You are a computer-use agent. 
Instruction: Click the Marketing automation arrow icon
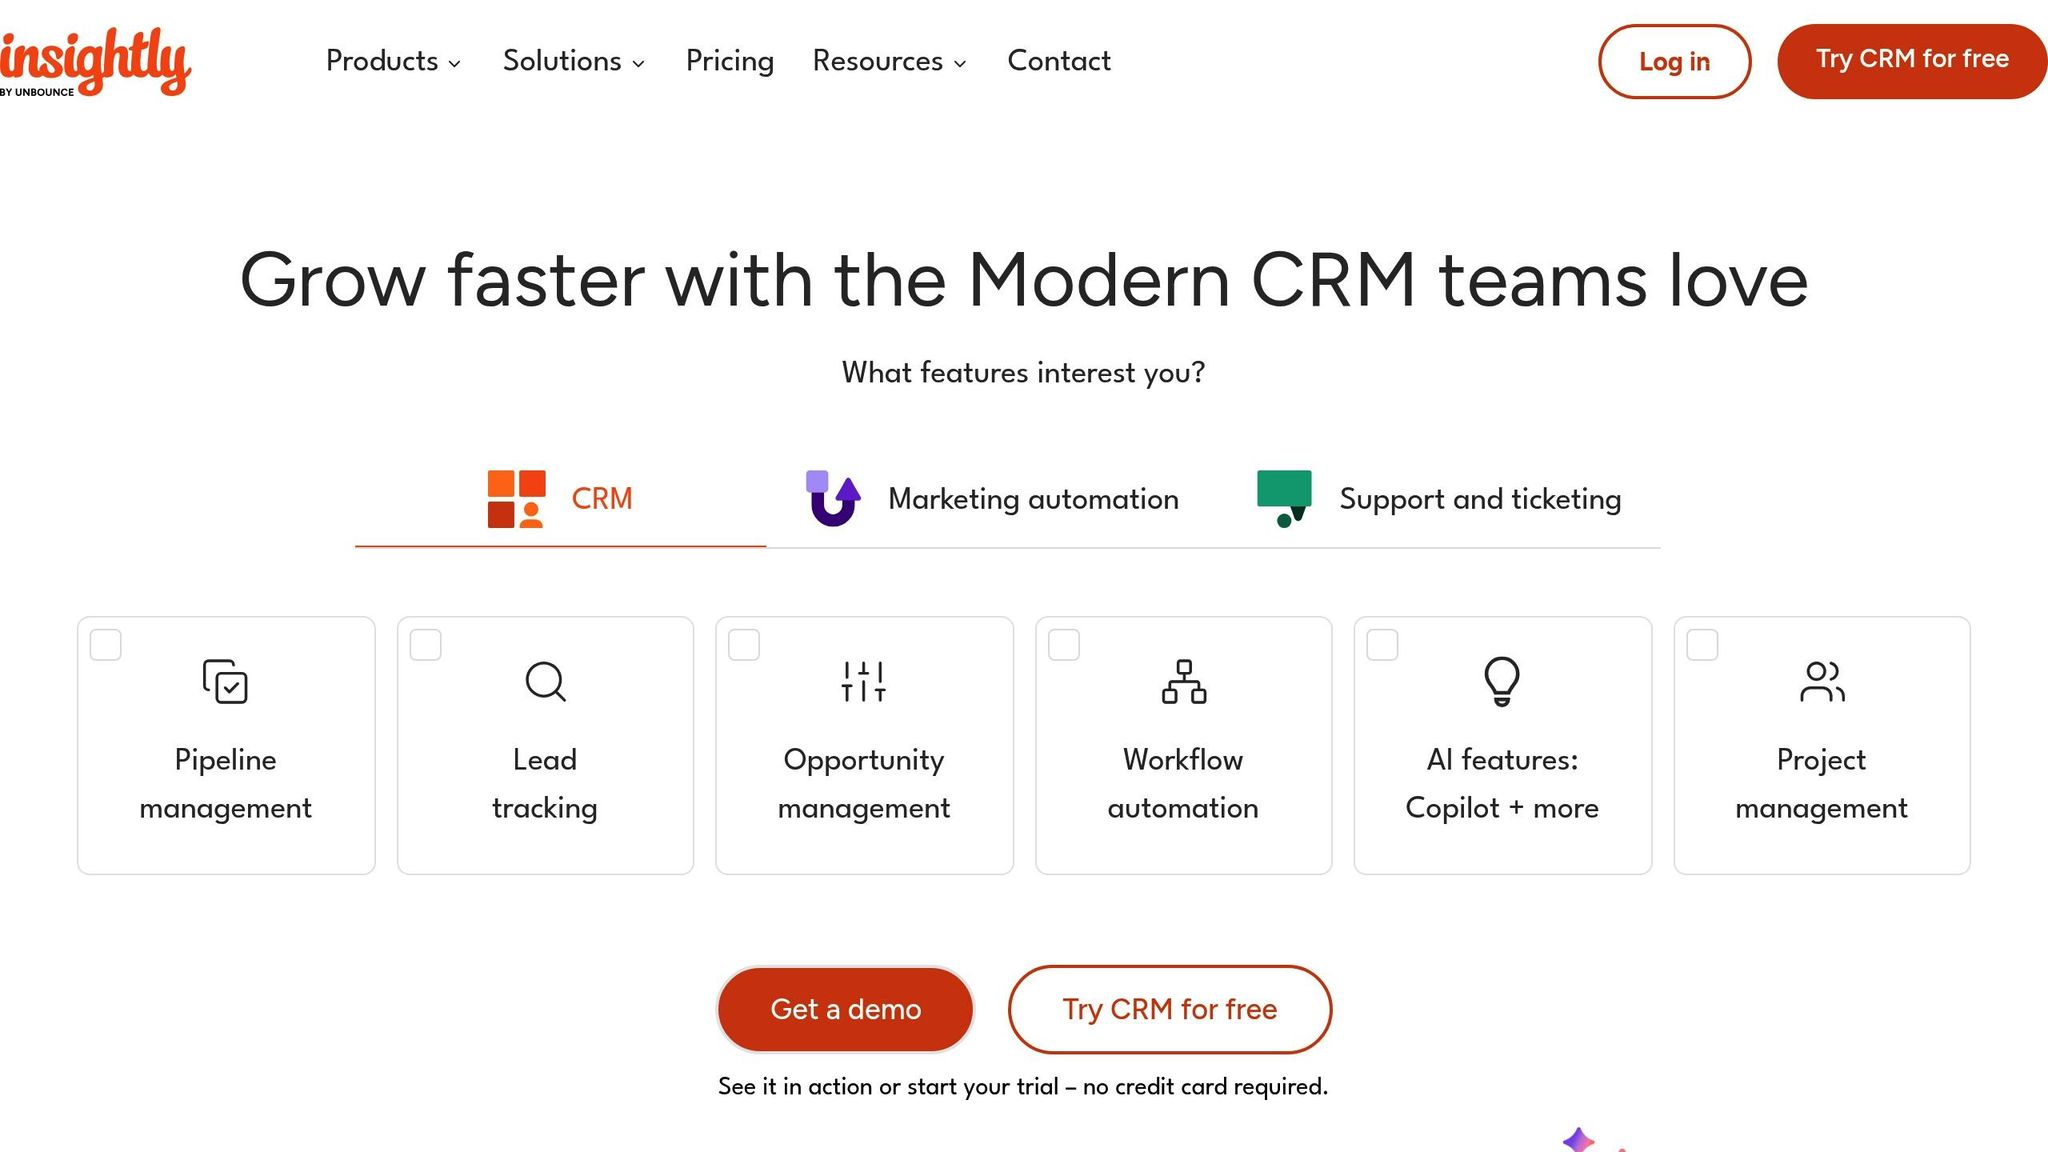[x=833, y=498]
